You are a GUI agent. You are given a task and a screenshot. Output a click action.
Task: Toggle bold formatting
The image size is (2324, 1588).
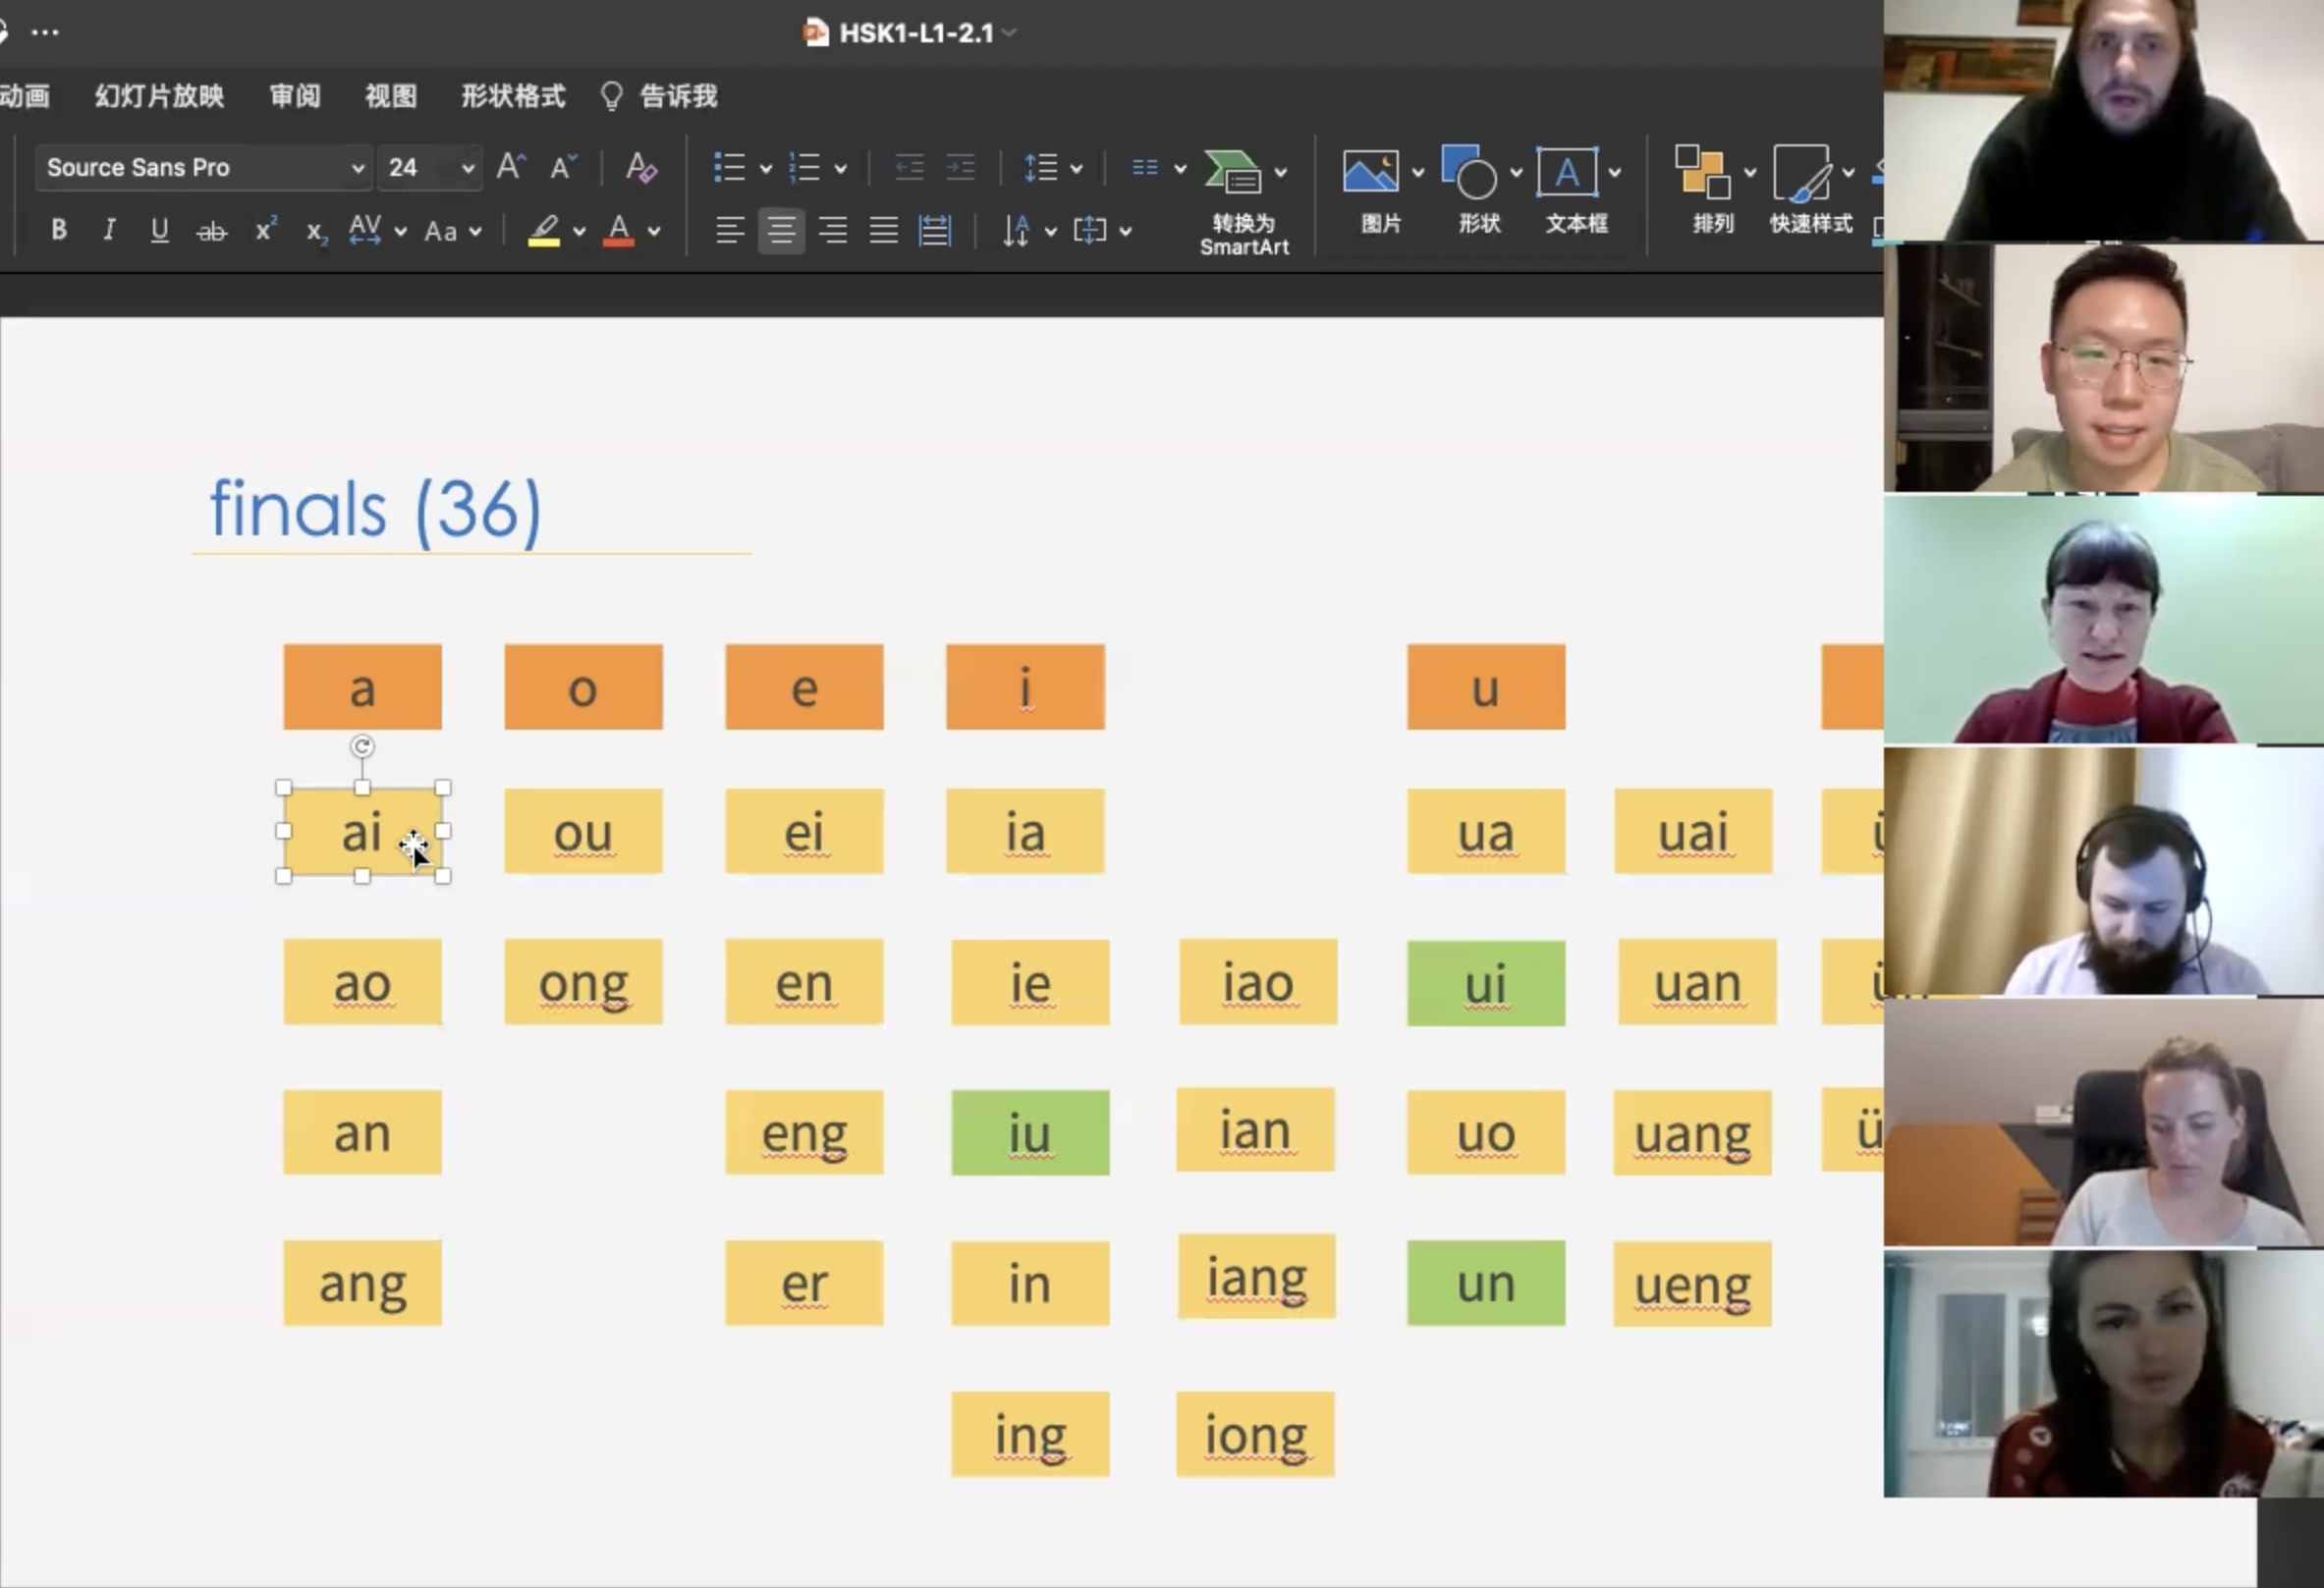point(59,230)
